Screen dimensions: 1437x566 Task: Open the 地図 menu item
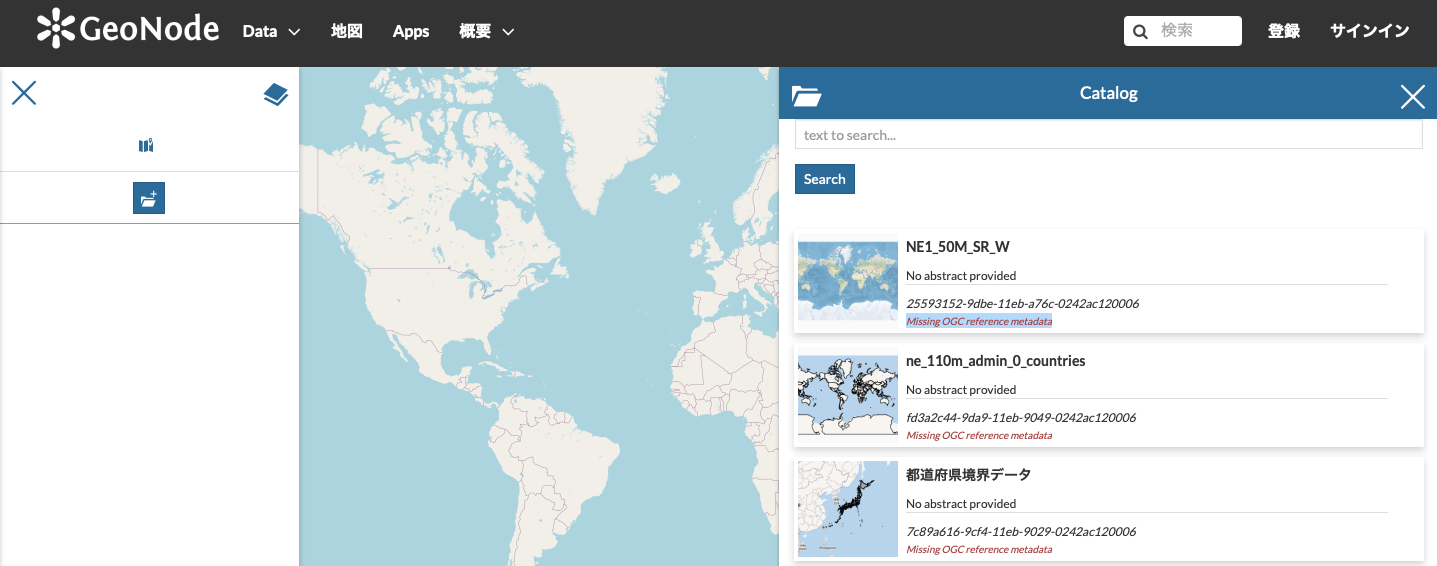click(x=347, y=31)
